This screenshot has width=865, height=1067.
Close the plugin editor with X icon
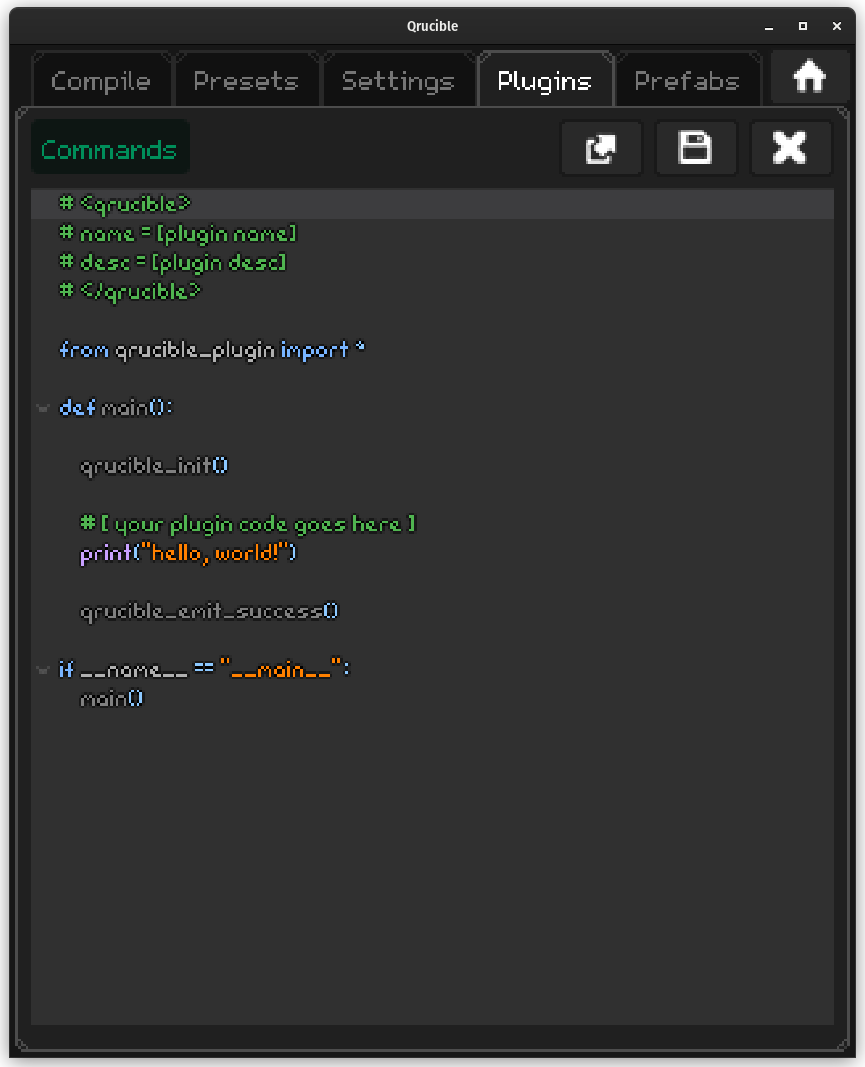790,149
